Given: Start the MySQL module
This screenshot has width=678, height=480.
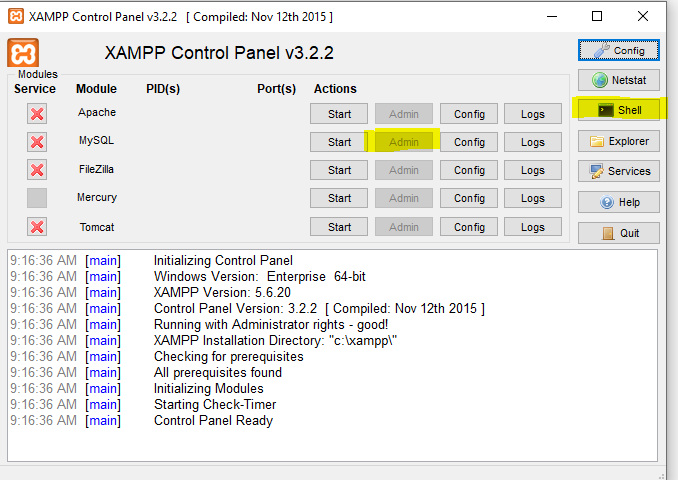Looking at the screenshot, I should click(339, 142).
